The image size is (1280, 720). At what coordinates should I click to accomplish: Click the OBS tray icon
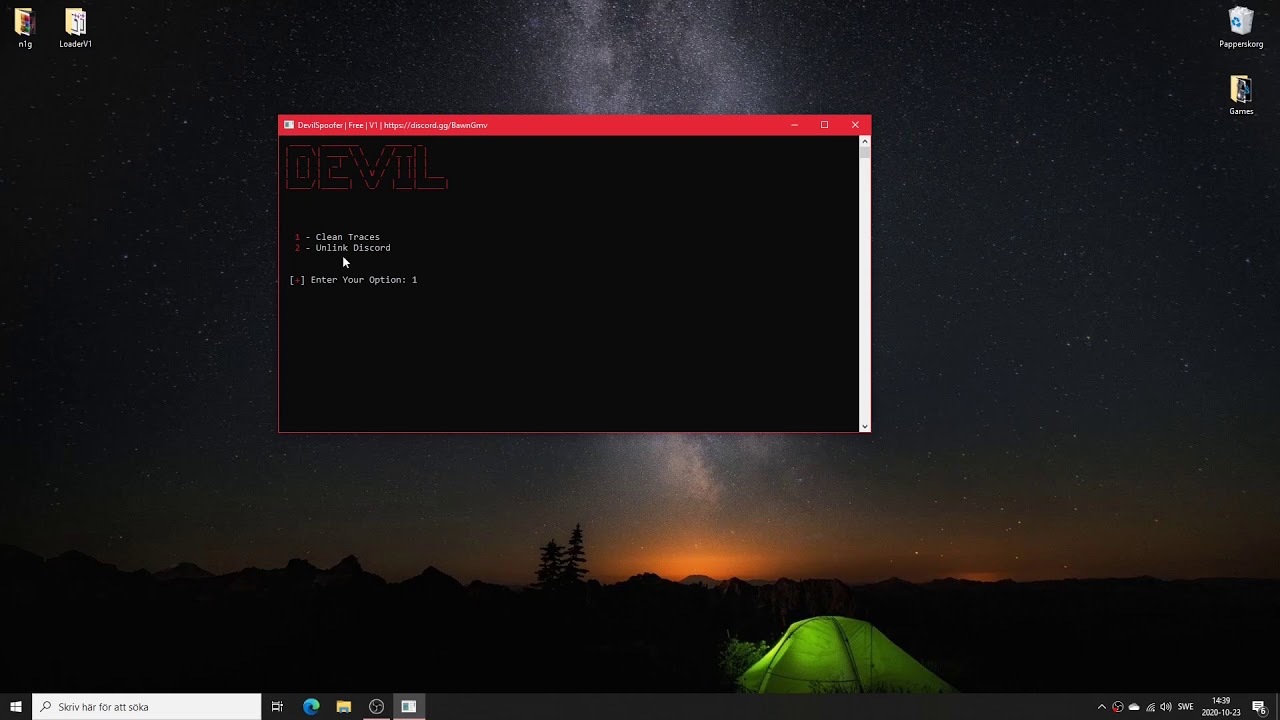(x=1118, y=707)
